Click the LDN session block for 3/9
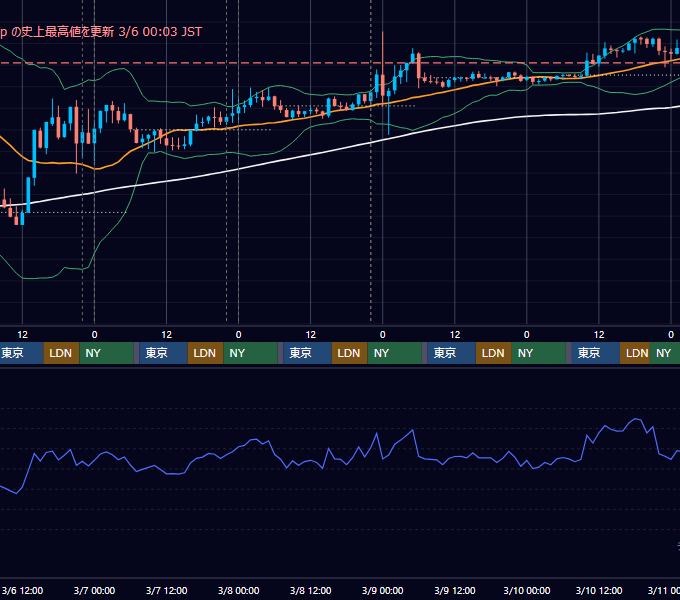Screen dimensions: 680x600 493,353
